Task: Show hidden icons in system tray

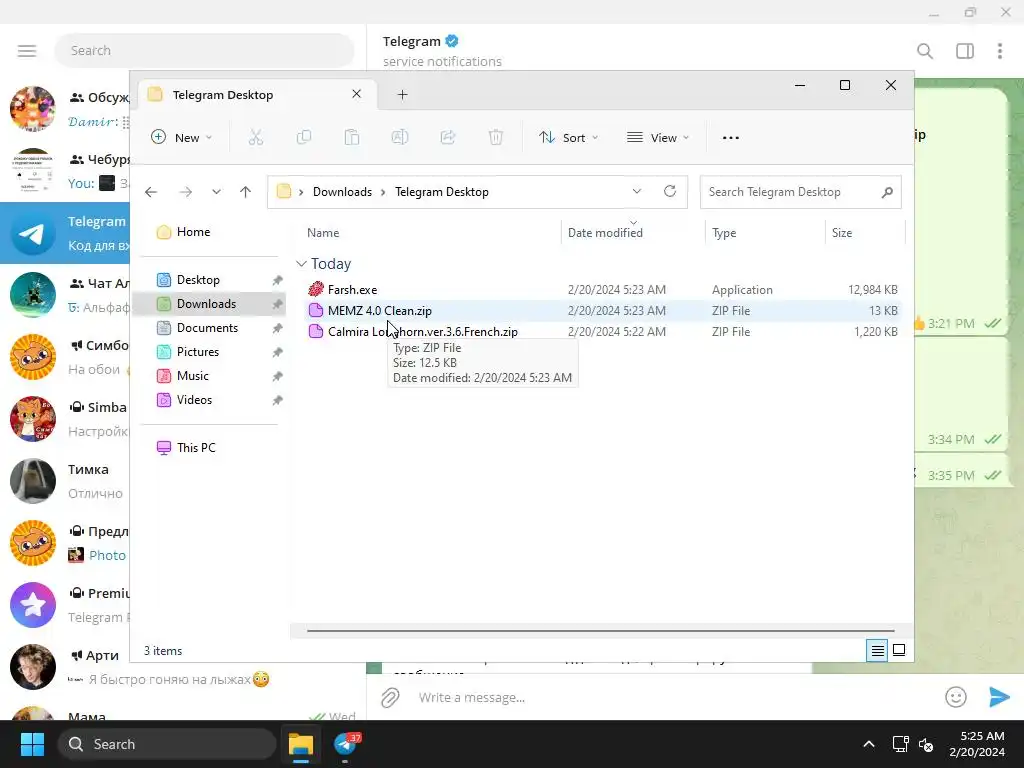Action: tap(869, 744)
